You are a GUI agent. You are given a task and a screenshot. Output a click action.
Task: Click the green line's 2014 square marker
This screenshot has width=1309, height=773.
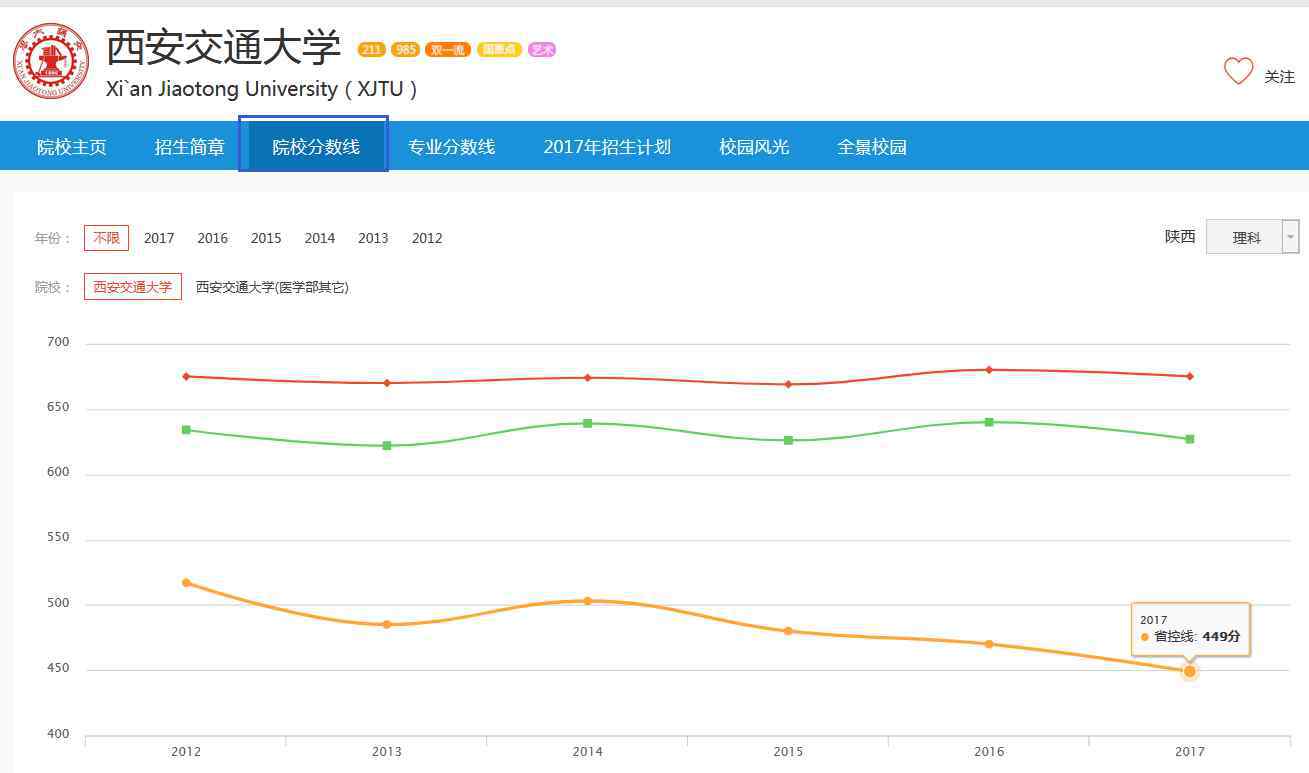click(588, 423)
